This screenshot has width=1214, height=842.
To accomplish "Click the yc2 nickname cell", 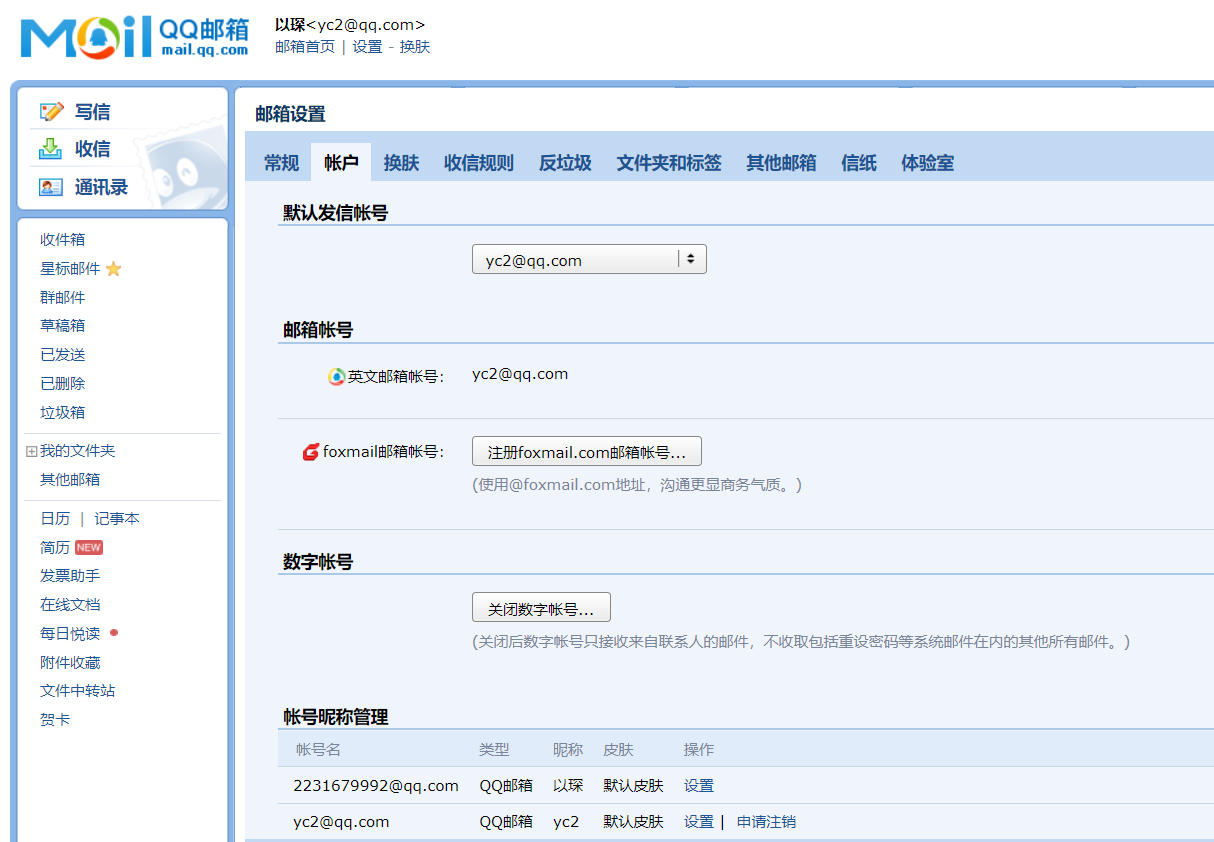I will 566,822.
